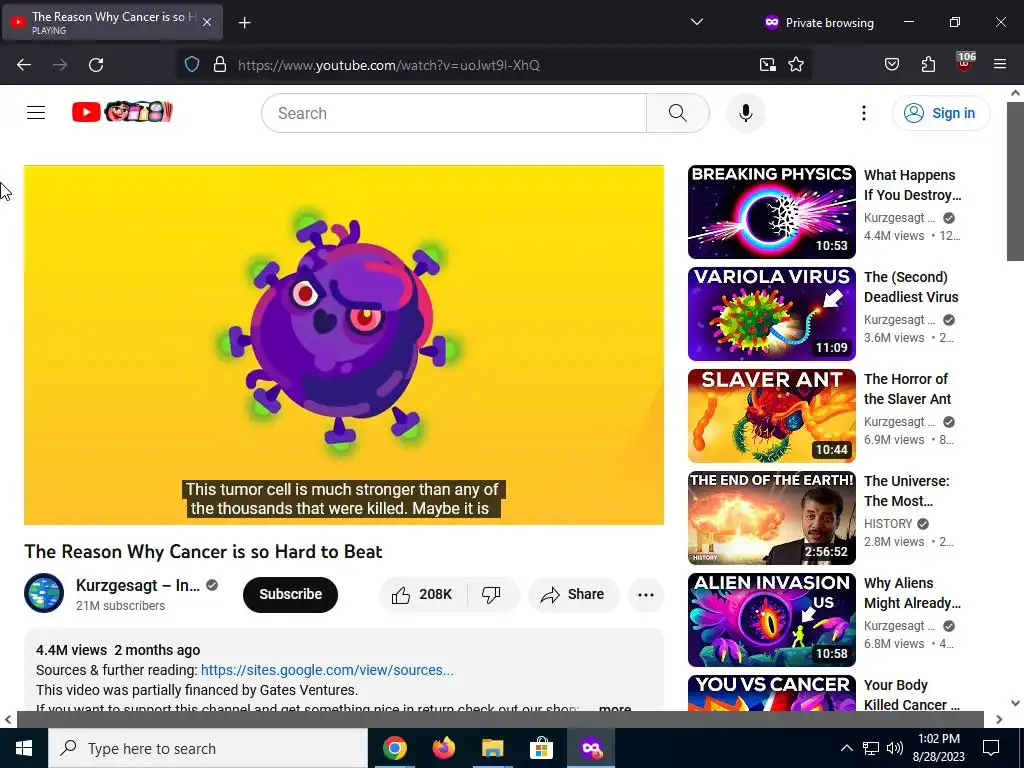
Task: Click the Subscribe button
Action: [x=291, y=594]
